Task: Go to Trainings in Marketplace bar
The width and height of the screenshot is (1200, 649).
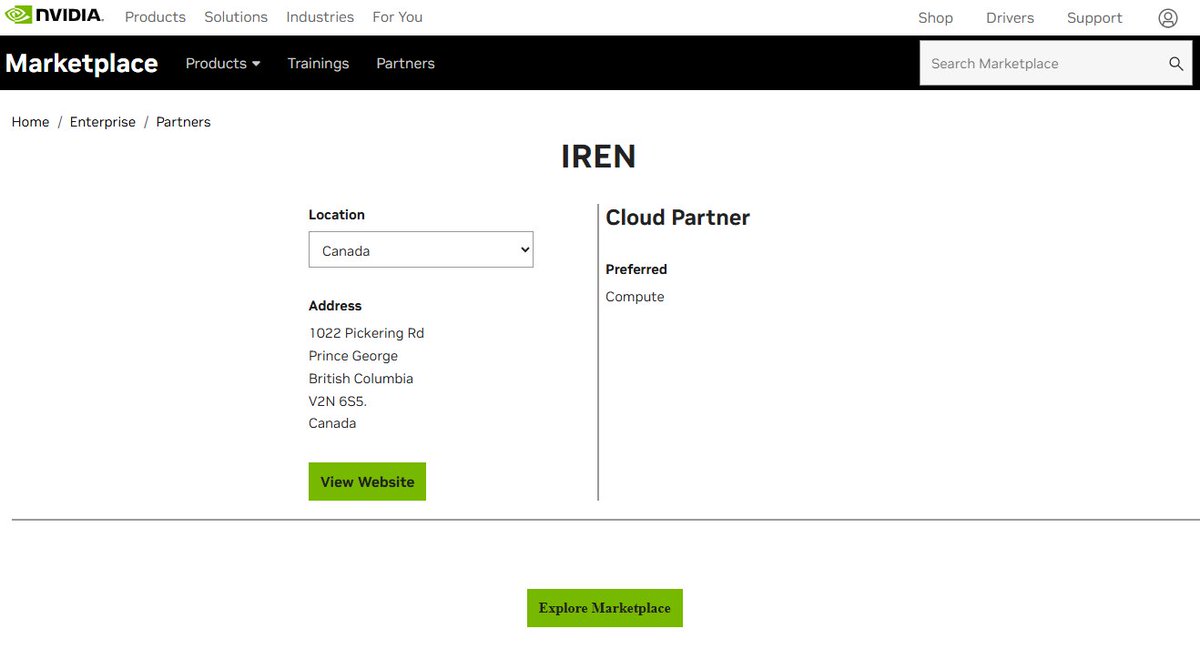Action: (x=318, y=63)
